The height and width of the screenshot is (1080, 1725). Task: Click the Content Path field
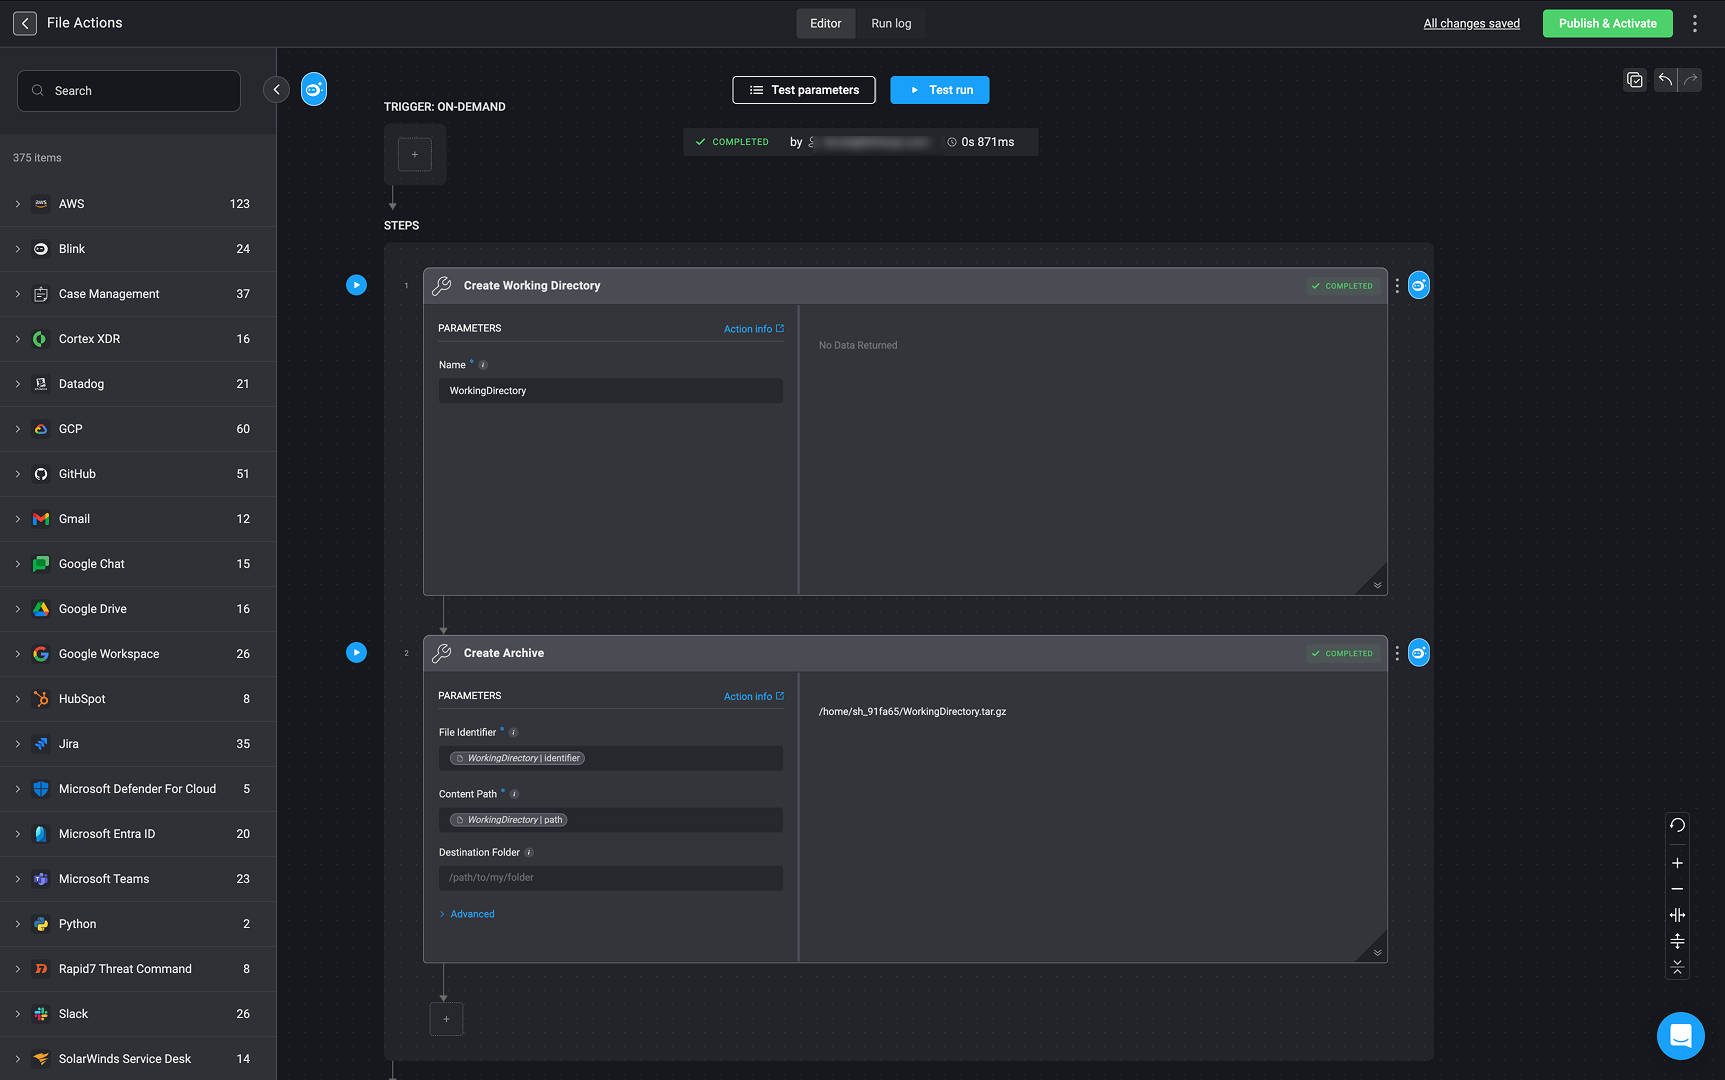pyautogui.click(x=611, y=820)
